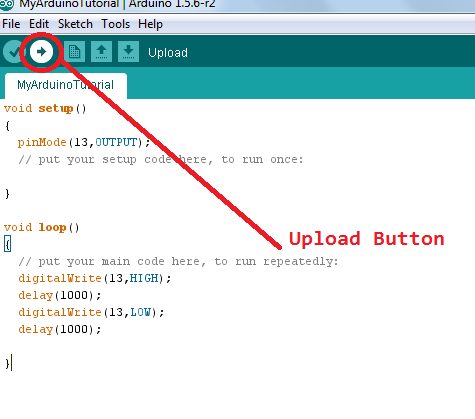Click the digitalWrite(13,LOW) line
475x419 pixels.
91,312
